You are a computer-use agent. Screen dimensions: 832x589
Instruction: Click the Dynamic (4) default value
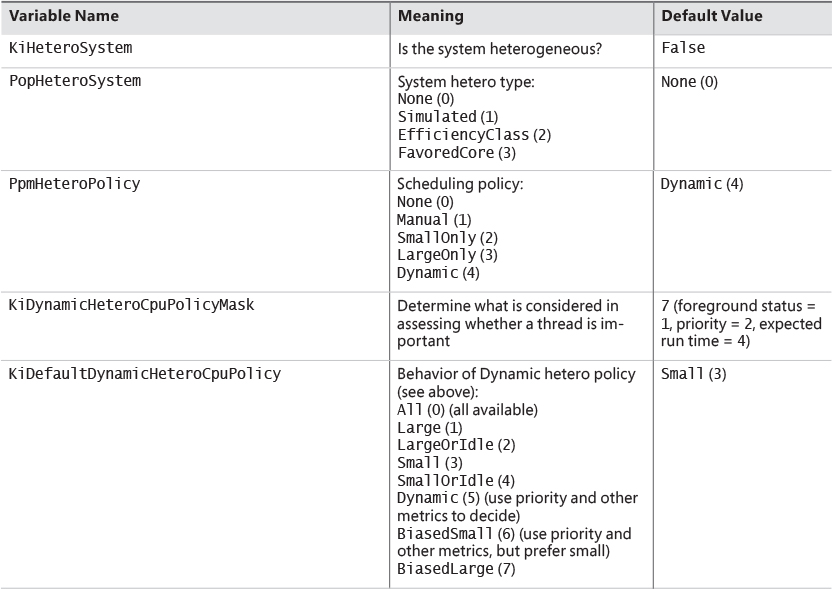(x=701, y=184)
